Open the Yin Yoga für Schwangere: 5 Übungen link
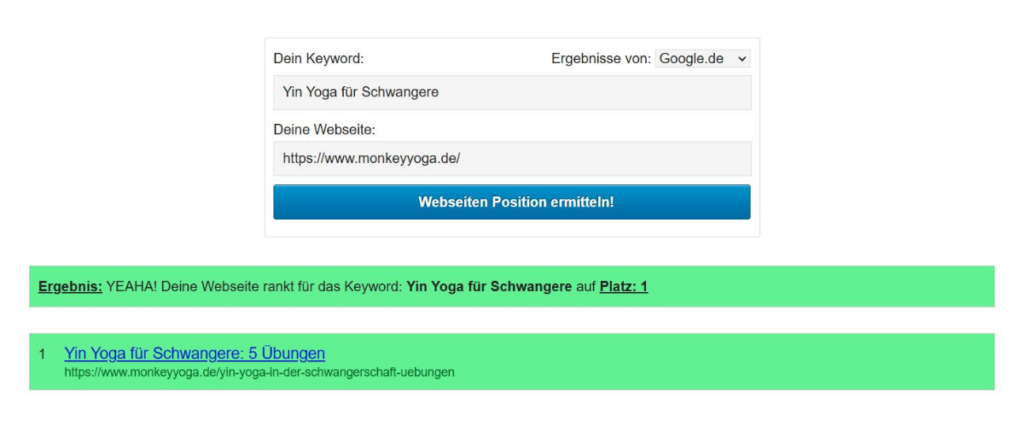This screenshot has height=427, width=1024. pyautogui.click(x=195, y=353)
